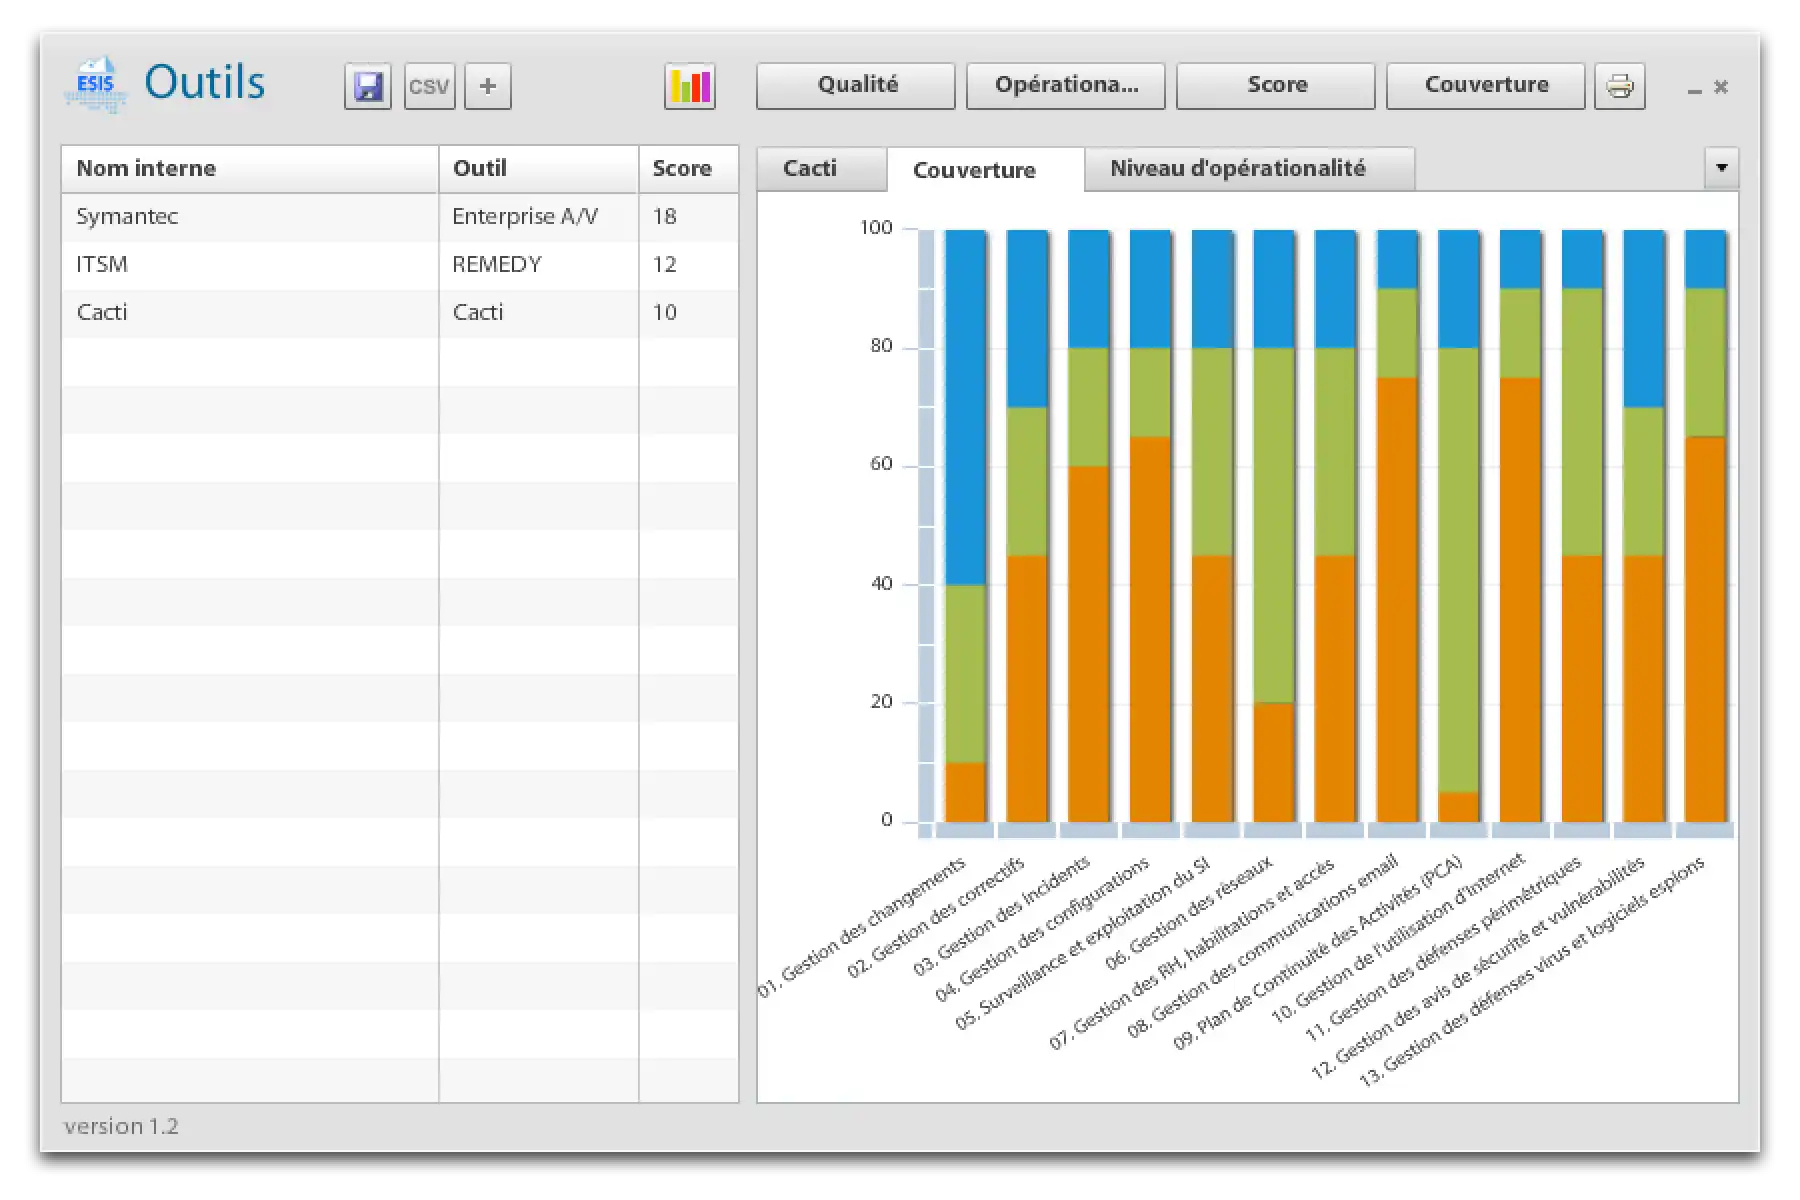The width and height of the screenshot is (1800, 1200).
Task: Click the floppy disk save icon
Action: coord(367,87)
